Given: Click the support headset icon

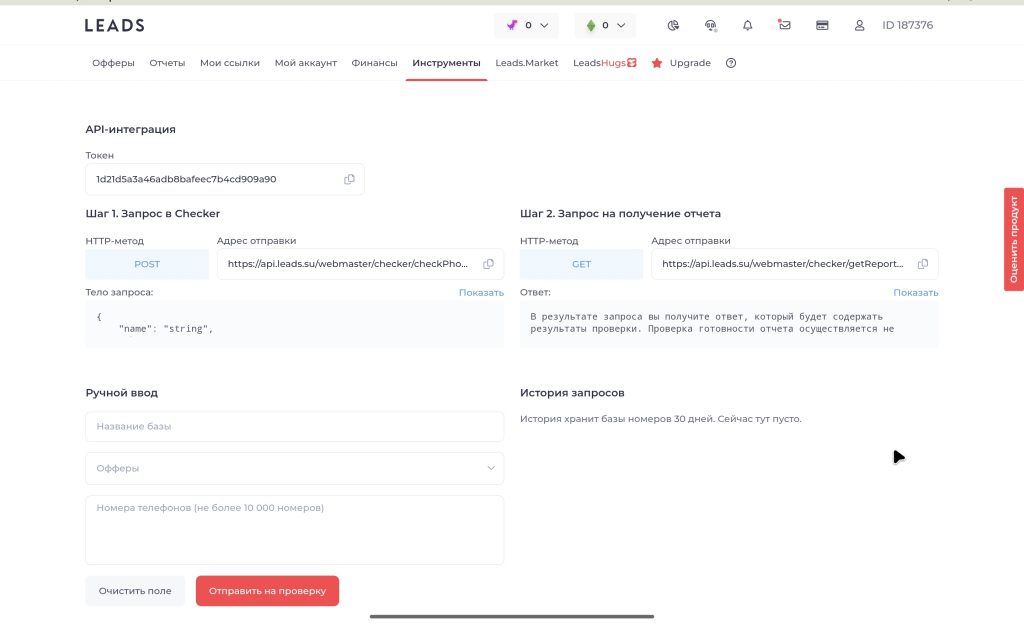Looking at the screenshot, I should click(710, 25).
